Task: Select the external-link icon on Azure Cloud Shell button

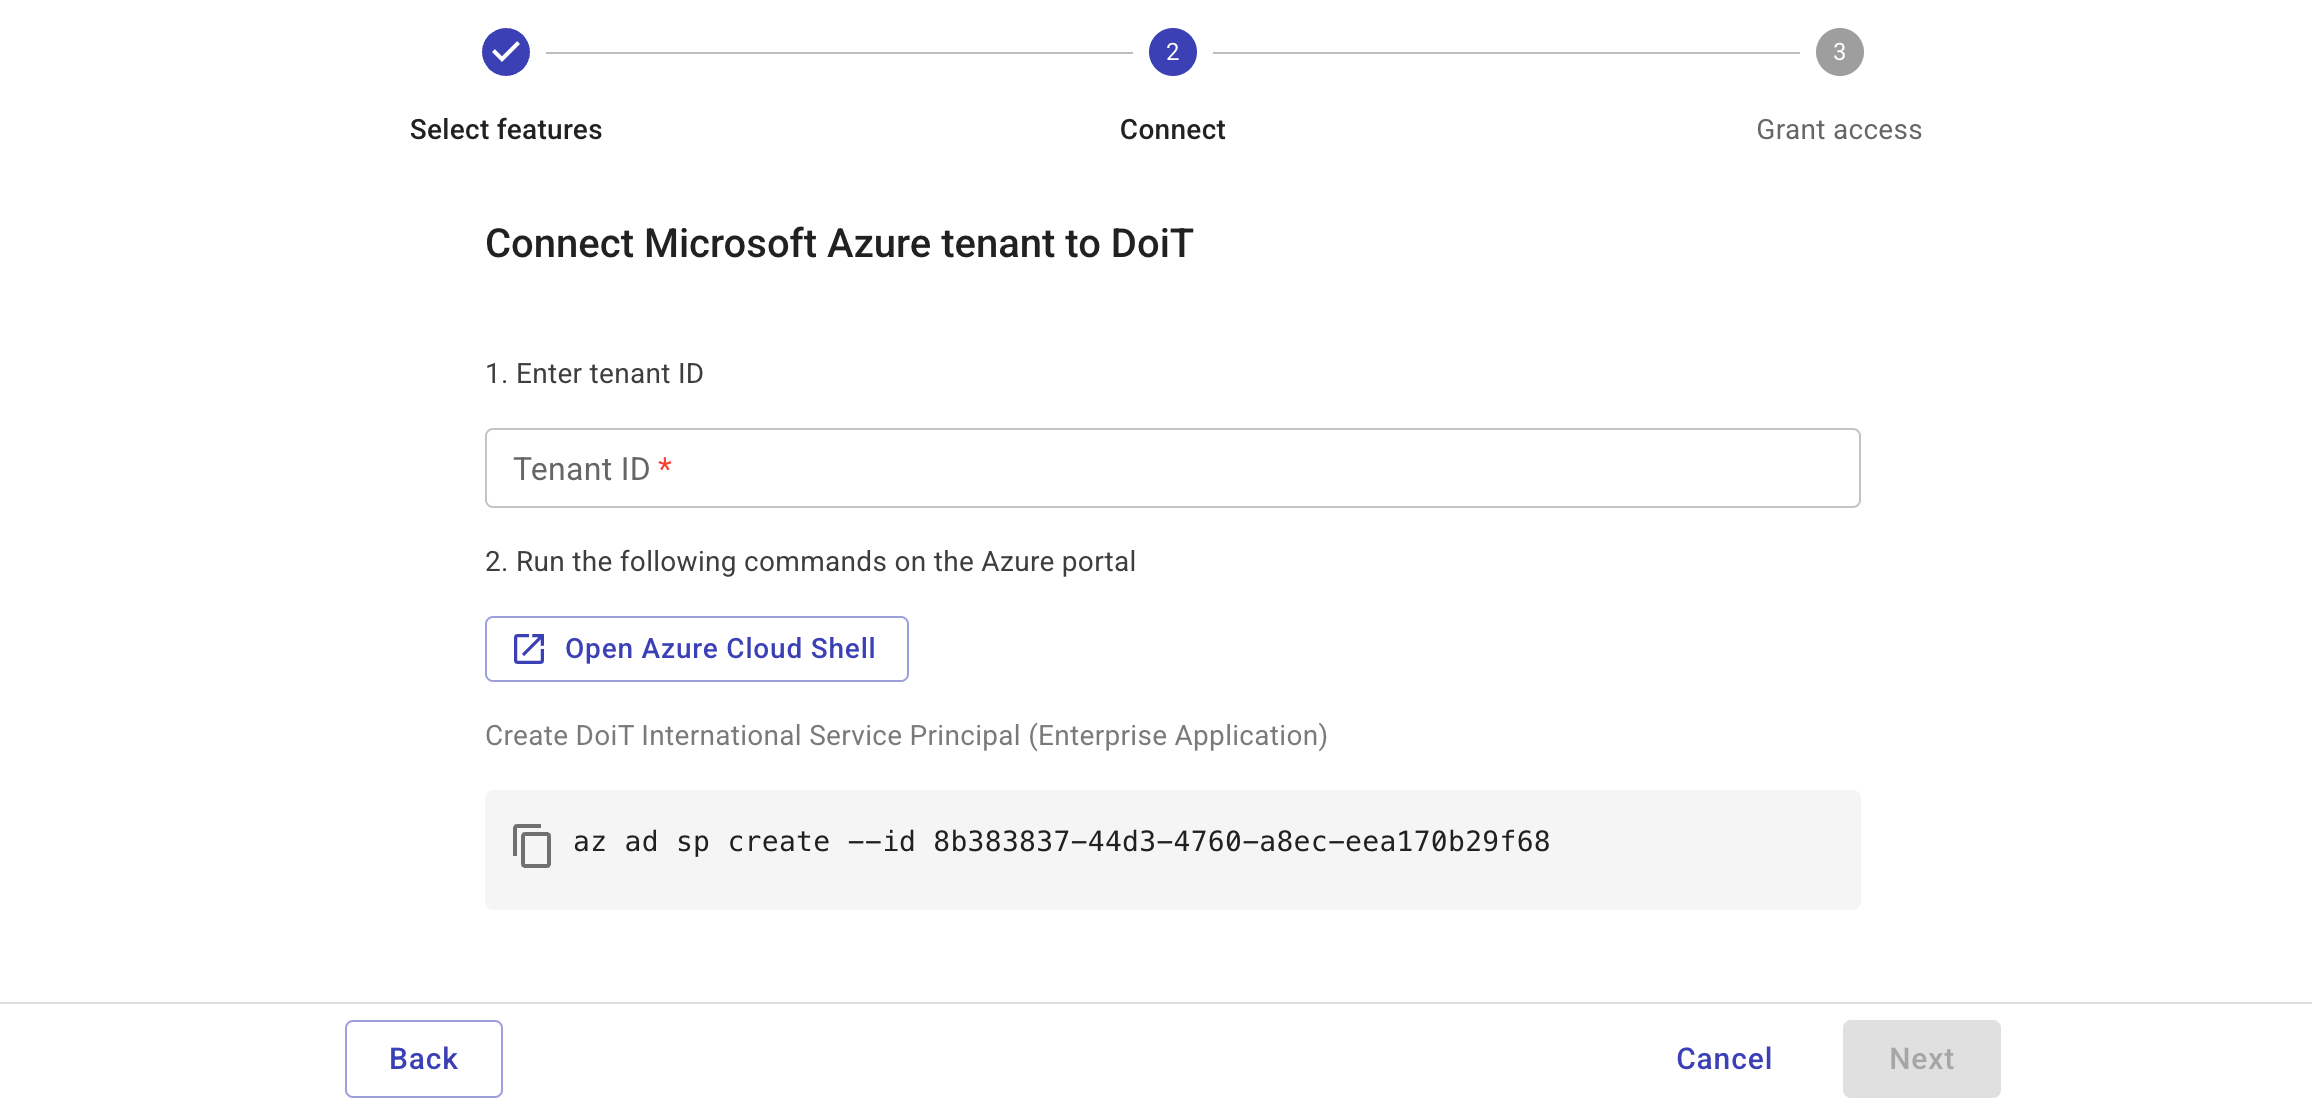Action: click(528, 648)
